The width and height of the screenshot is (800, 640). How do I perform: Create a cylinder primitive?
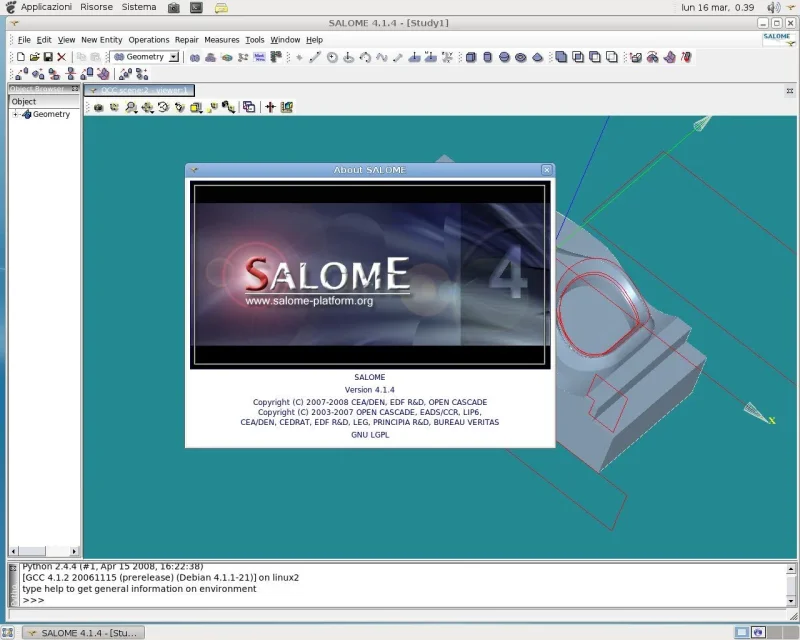tap(488, 58)
